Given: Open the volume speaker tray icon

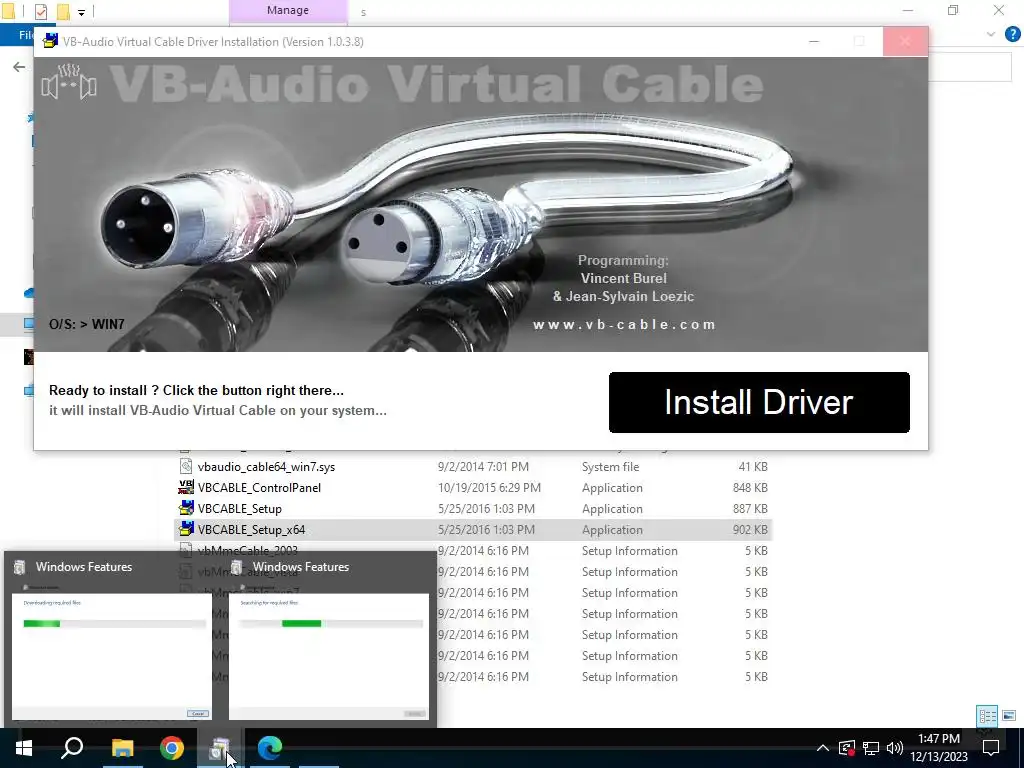Looking at the screenshot, I should click(895, 748).
